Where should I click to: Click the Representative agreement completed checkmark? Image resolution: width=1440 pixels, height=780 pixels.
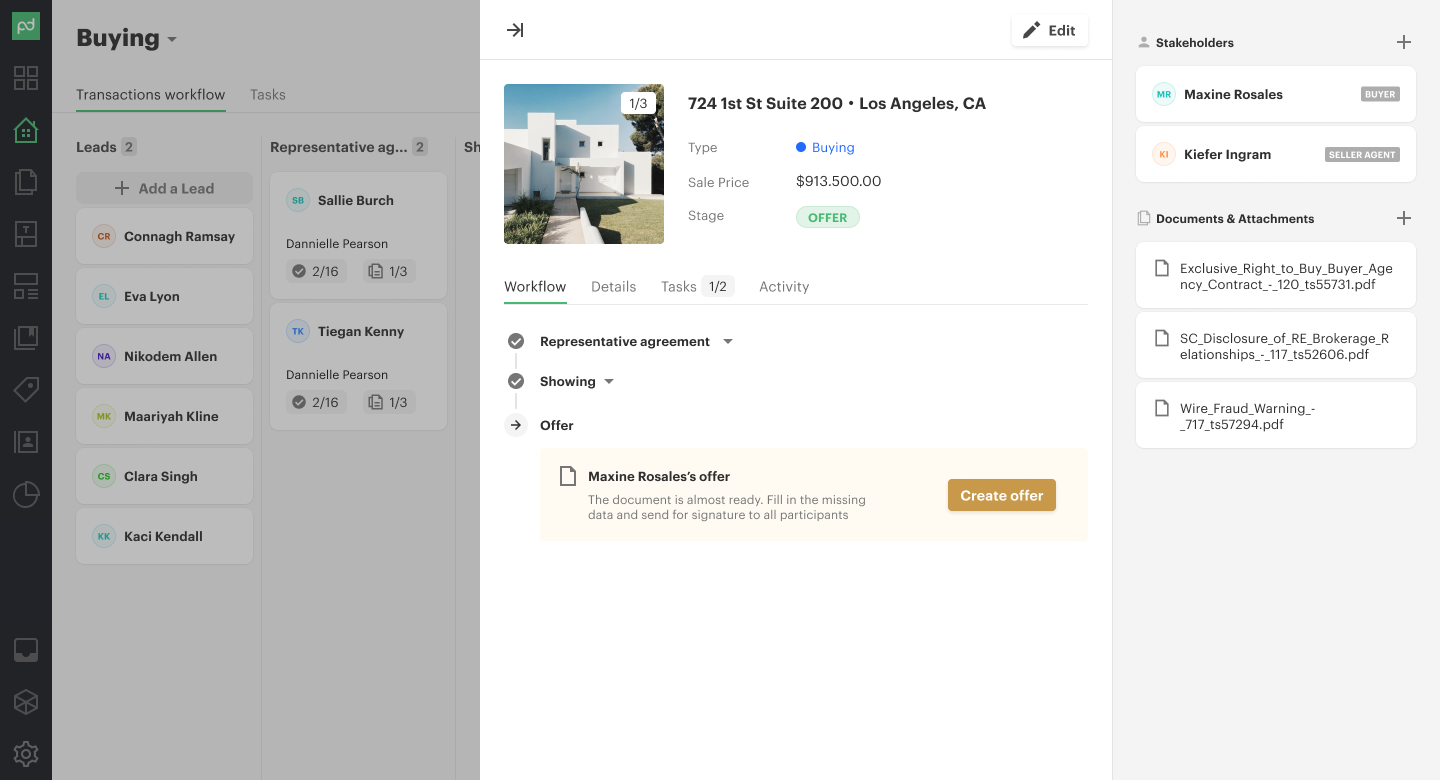tap(516, 341)
